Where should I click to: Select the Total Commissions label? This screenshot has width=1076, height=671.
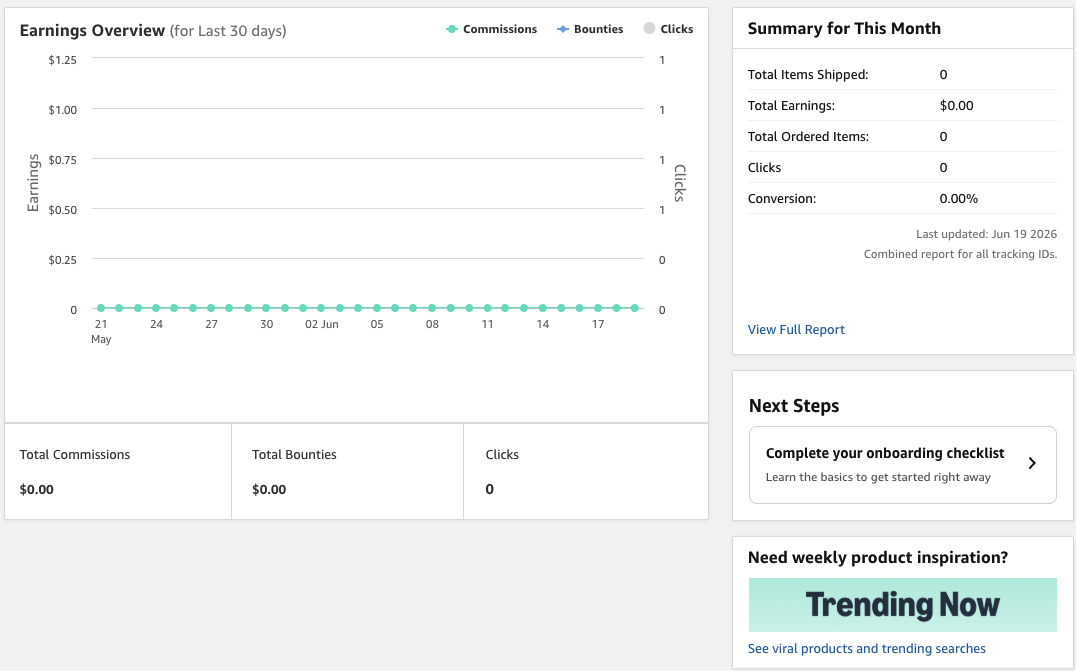point(75,454)
